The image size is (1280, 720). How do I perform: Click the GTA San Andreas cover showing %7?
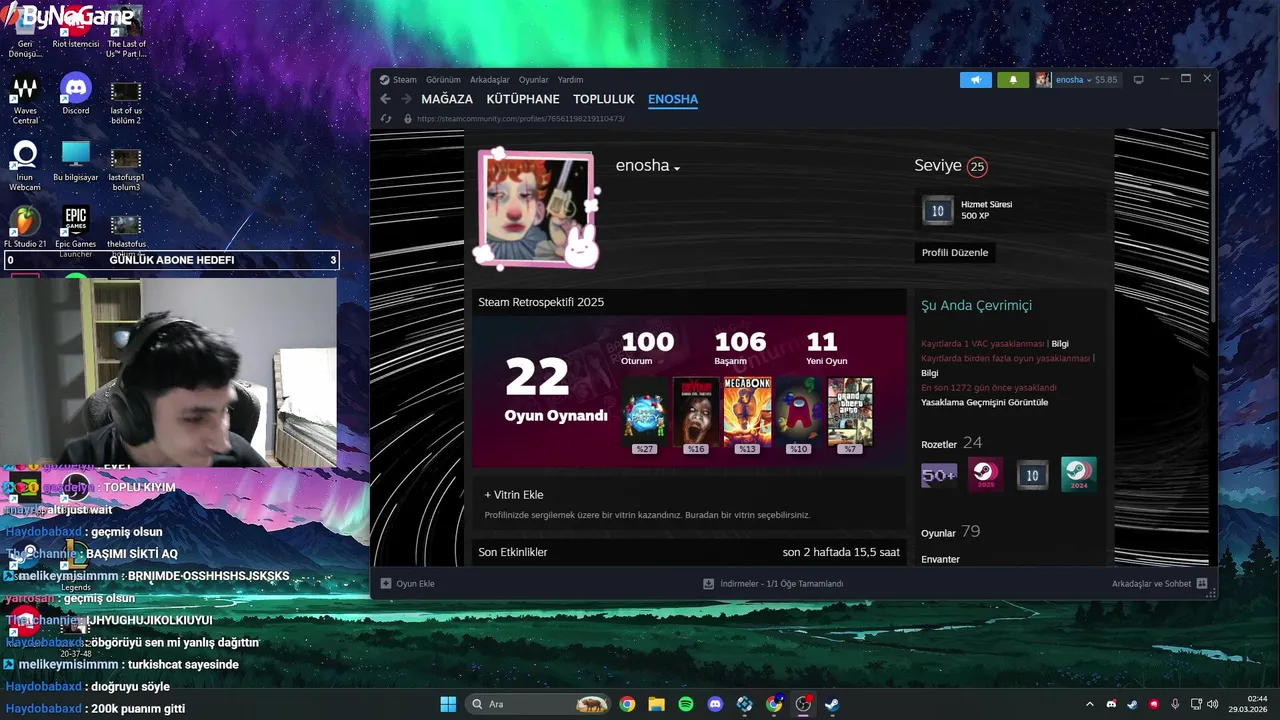pyautogui.click(x=850, y=410)
